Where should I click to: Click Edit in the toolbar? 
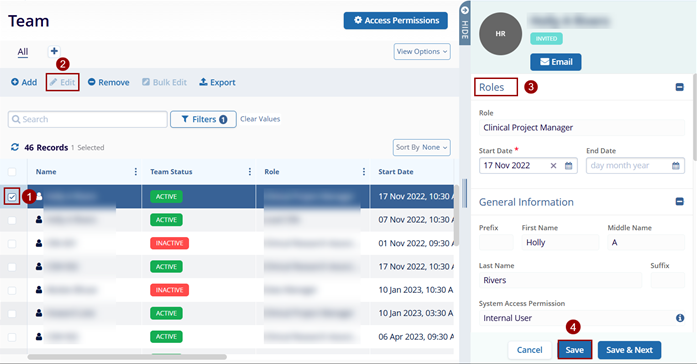click(x=62, y=82)
